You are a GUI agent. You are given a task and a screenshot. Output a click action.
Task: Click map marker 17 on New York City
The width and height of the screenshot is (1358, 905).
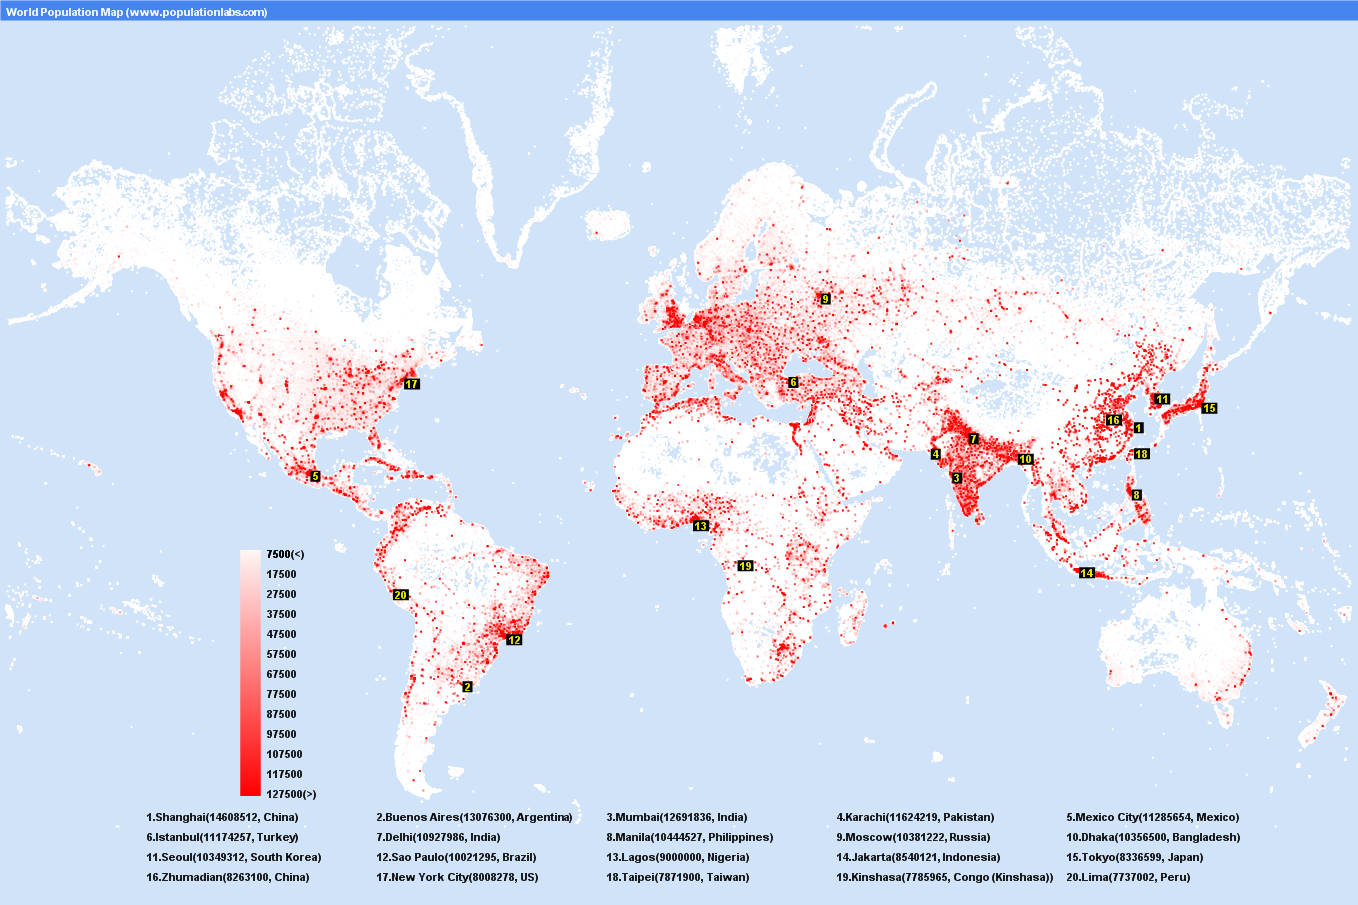pyautogui.click(x=412, y=384)
